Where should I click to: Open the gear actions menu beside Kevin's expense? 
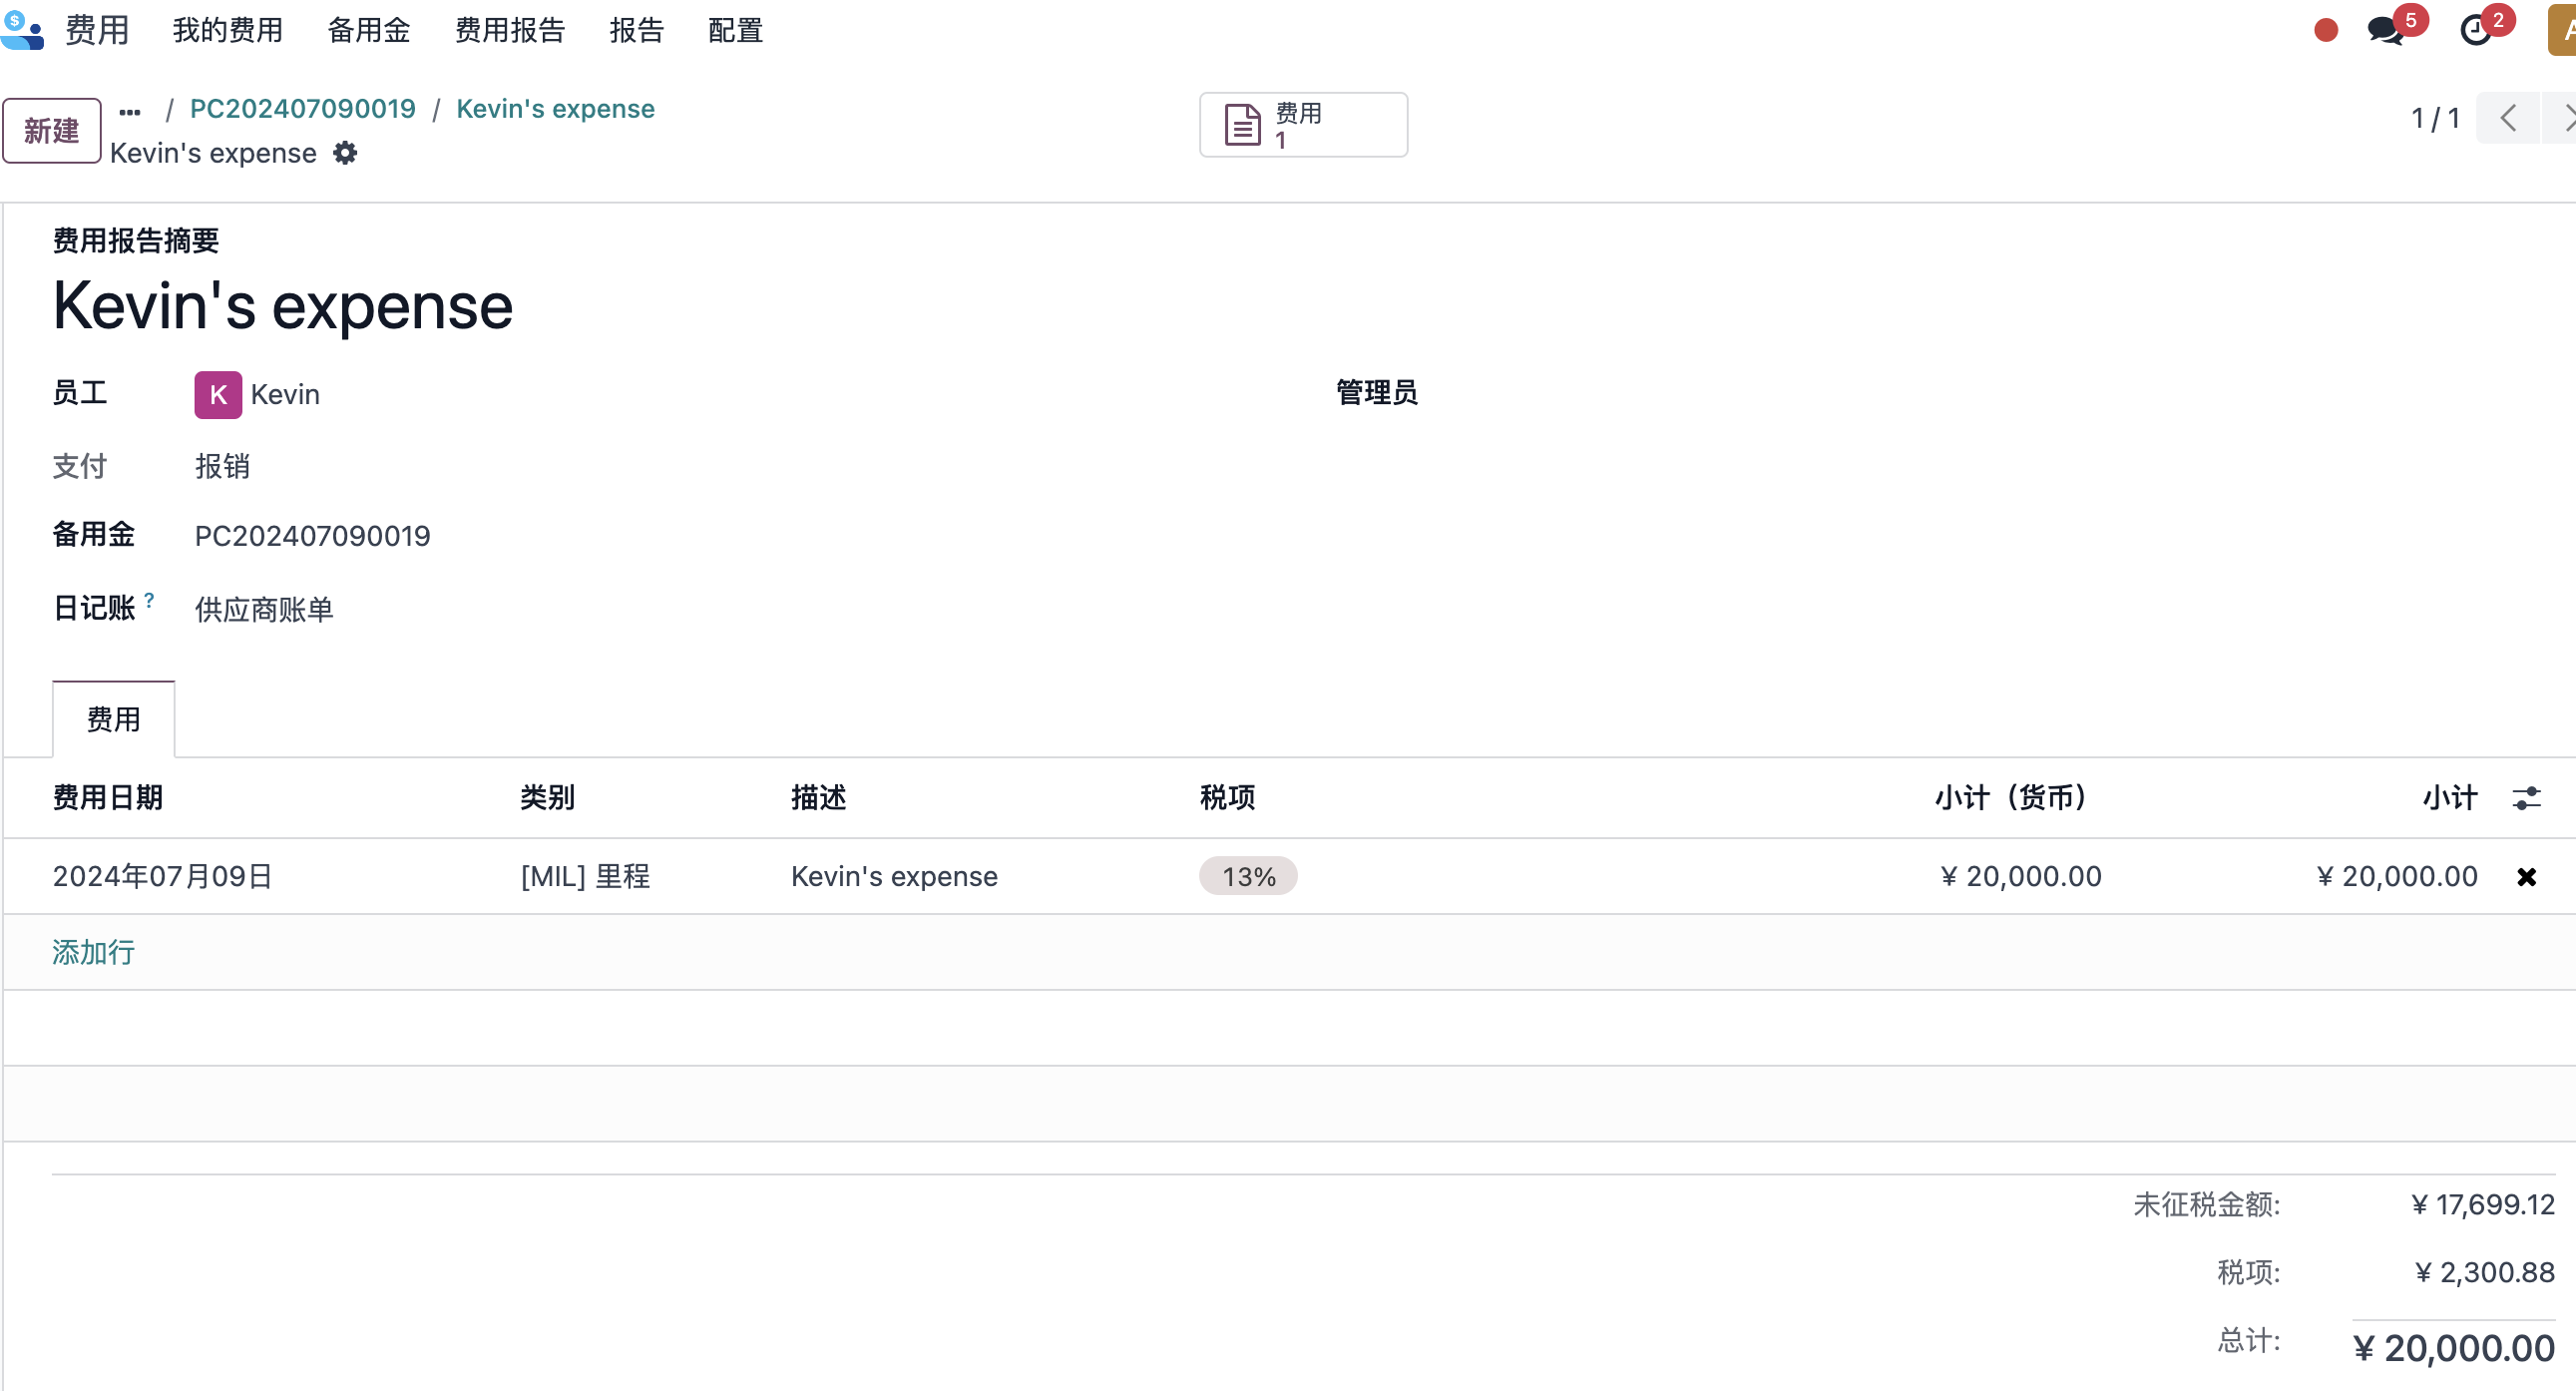pos(345,153)
